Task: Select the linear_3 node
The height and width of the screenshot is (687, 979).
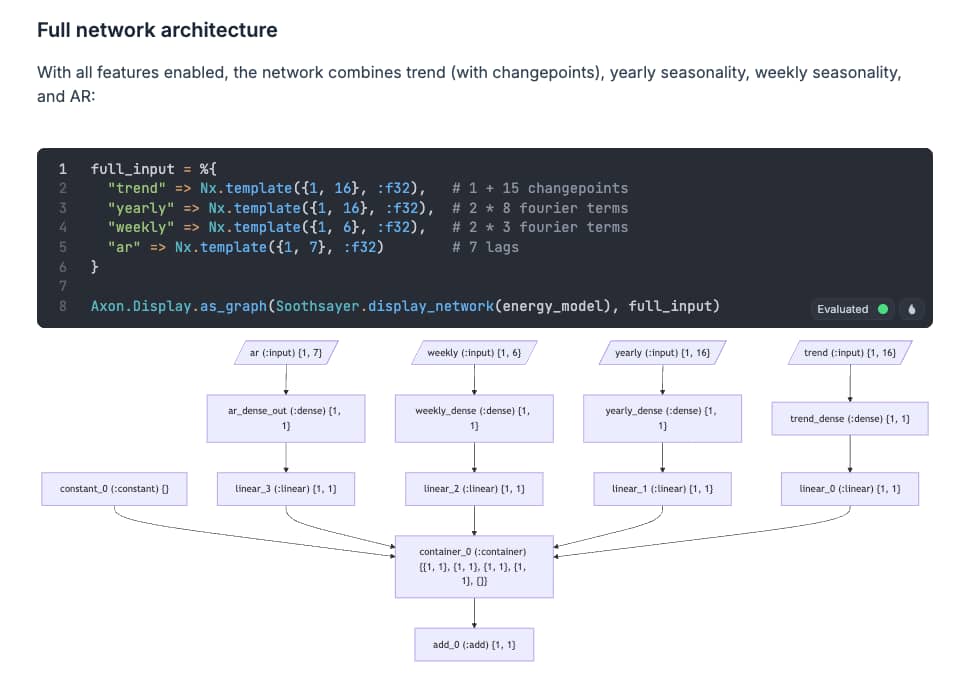Action: [286, 489]
